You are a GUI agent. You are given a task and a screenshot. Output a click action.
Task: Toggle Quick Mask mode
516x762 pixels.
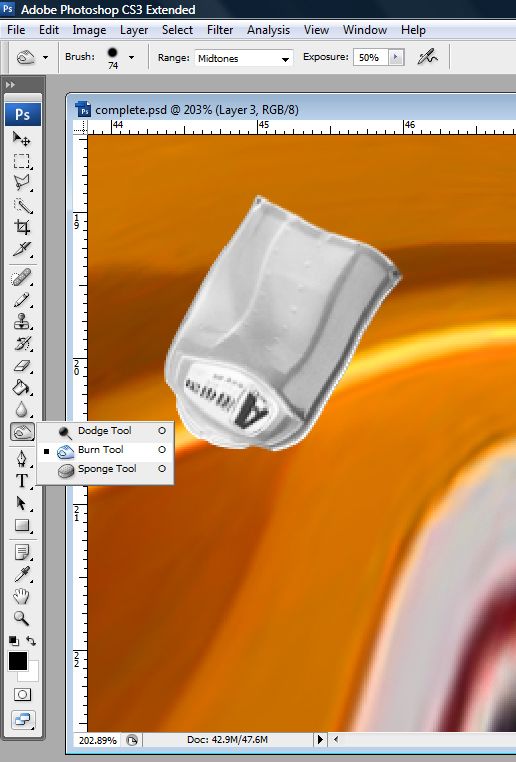click(x=22, y=694)
